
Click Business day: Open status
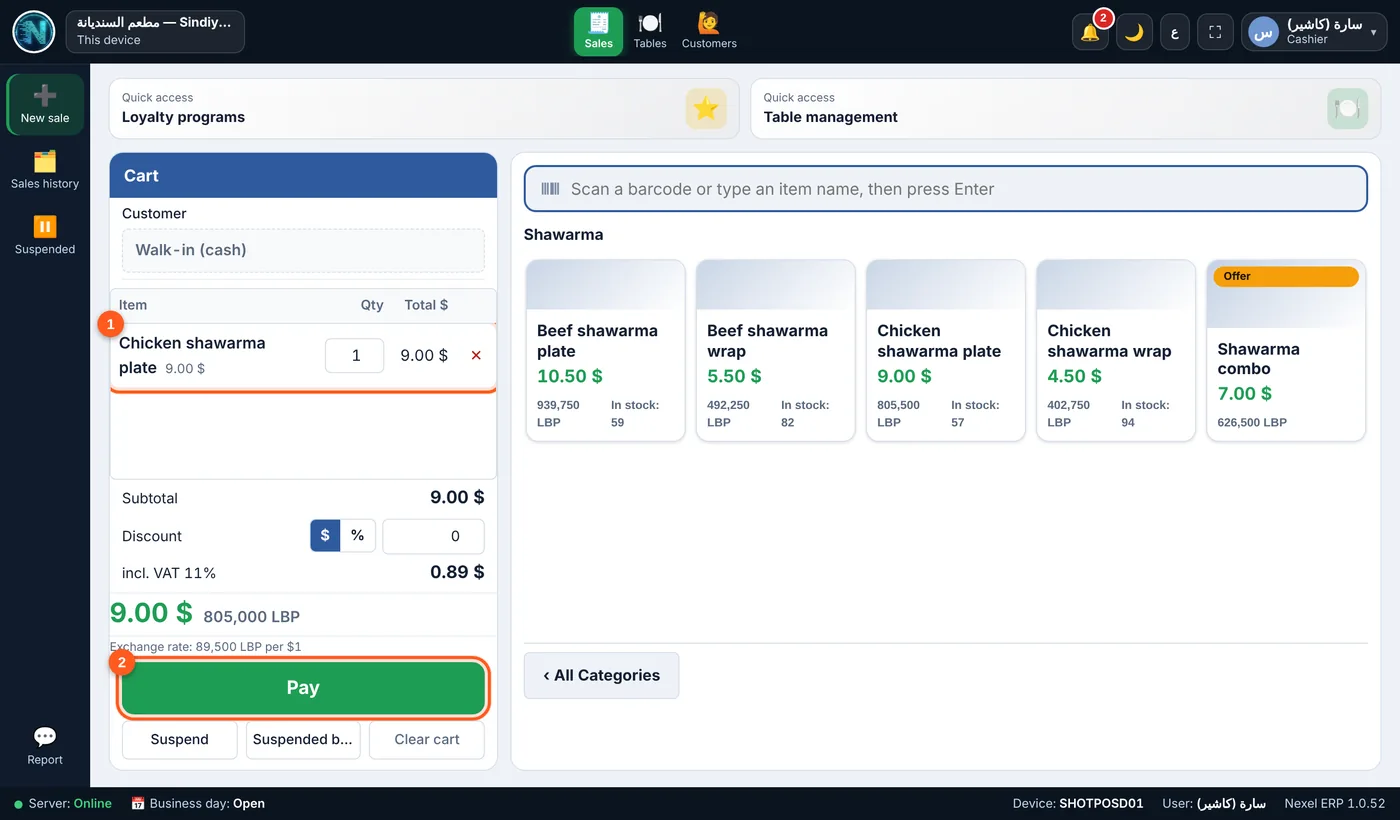pyautogui.click(x=198, y=803)
